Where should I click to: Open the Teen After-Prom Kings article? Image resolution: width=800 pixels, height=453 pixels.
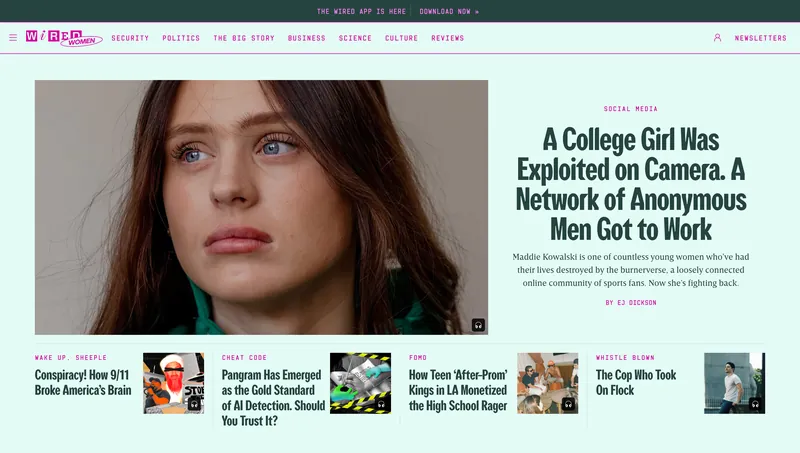tap(458, 390)
